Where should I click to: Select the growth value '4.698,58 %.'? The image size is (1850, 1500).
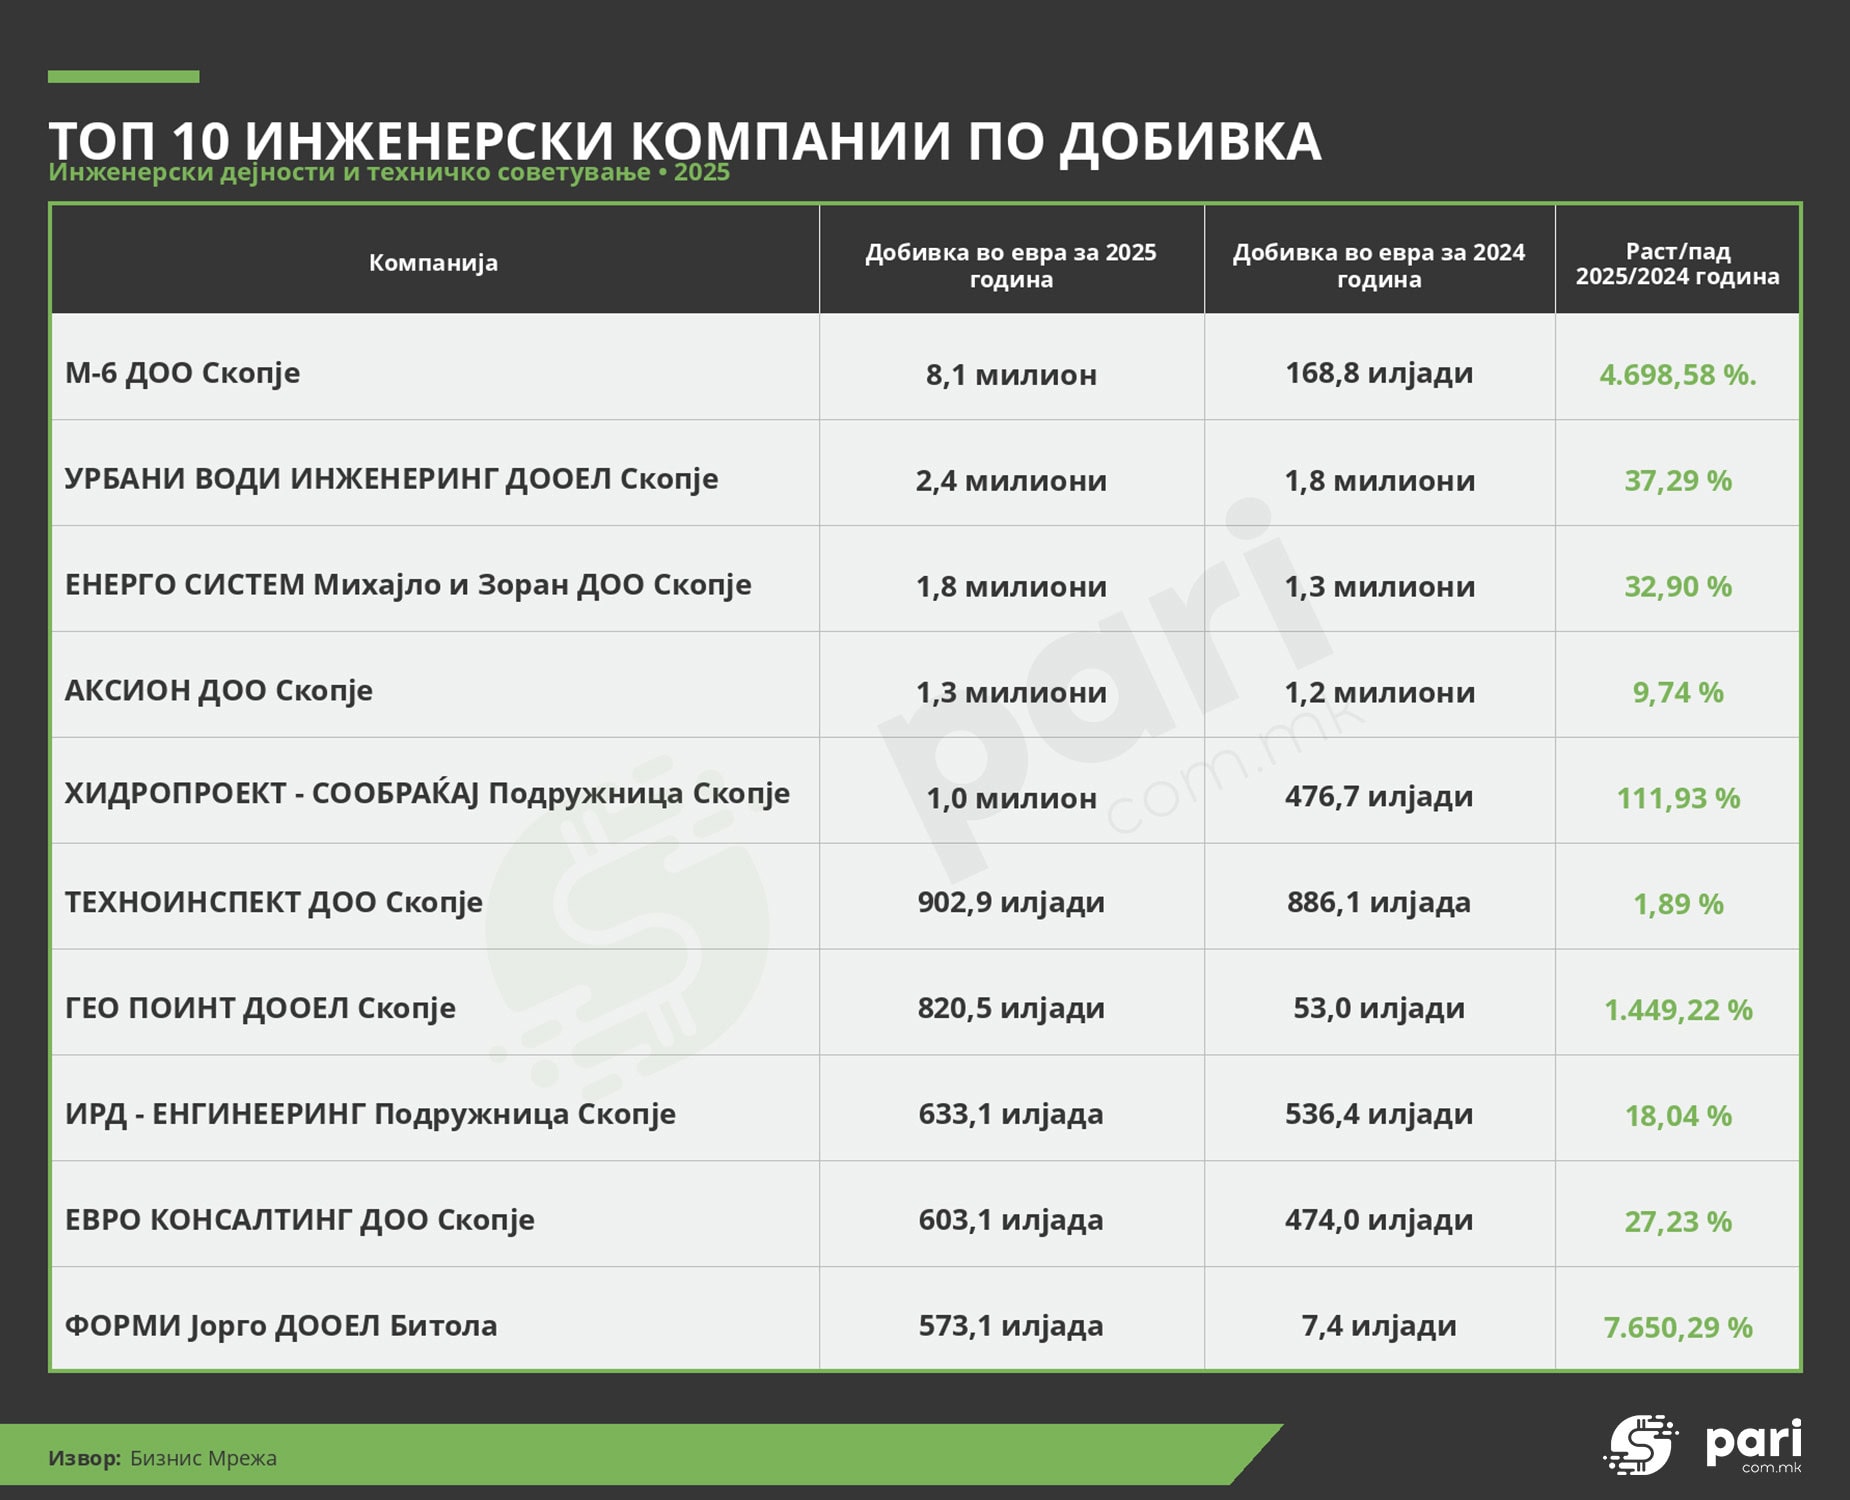tap(1678, 375)
